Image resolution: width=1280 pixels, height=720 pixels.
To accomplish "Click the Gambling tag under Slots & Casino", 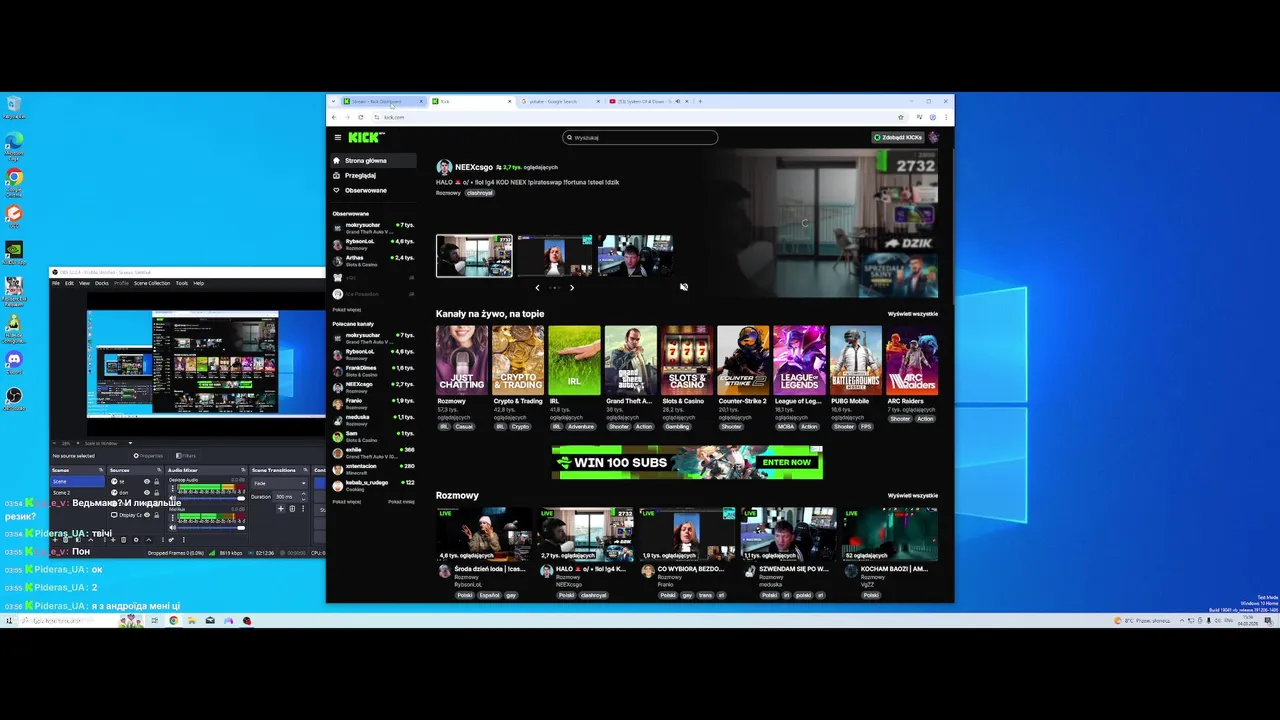I will 677,427.
